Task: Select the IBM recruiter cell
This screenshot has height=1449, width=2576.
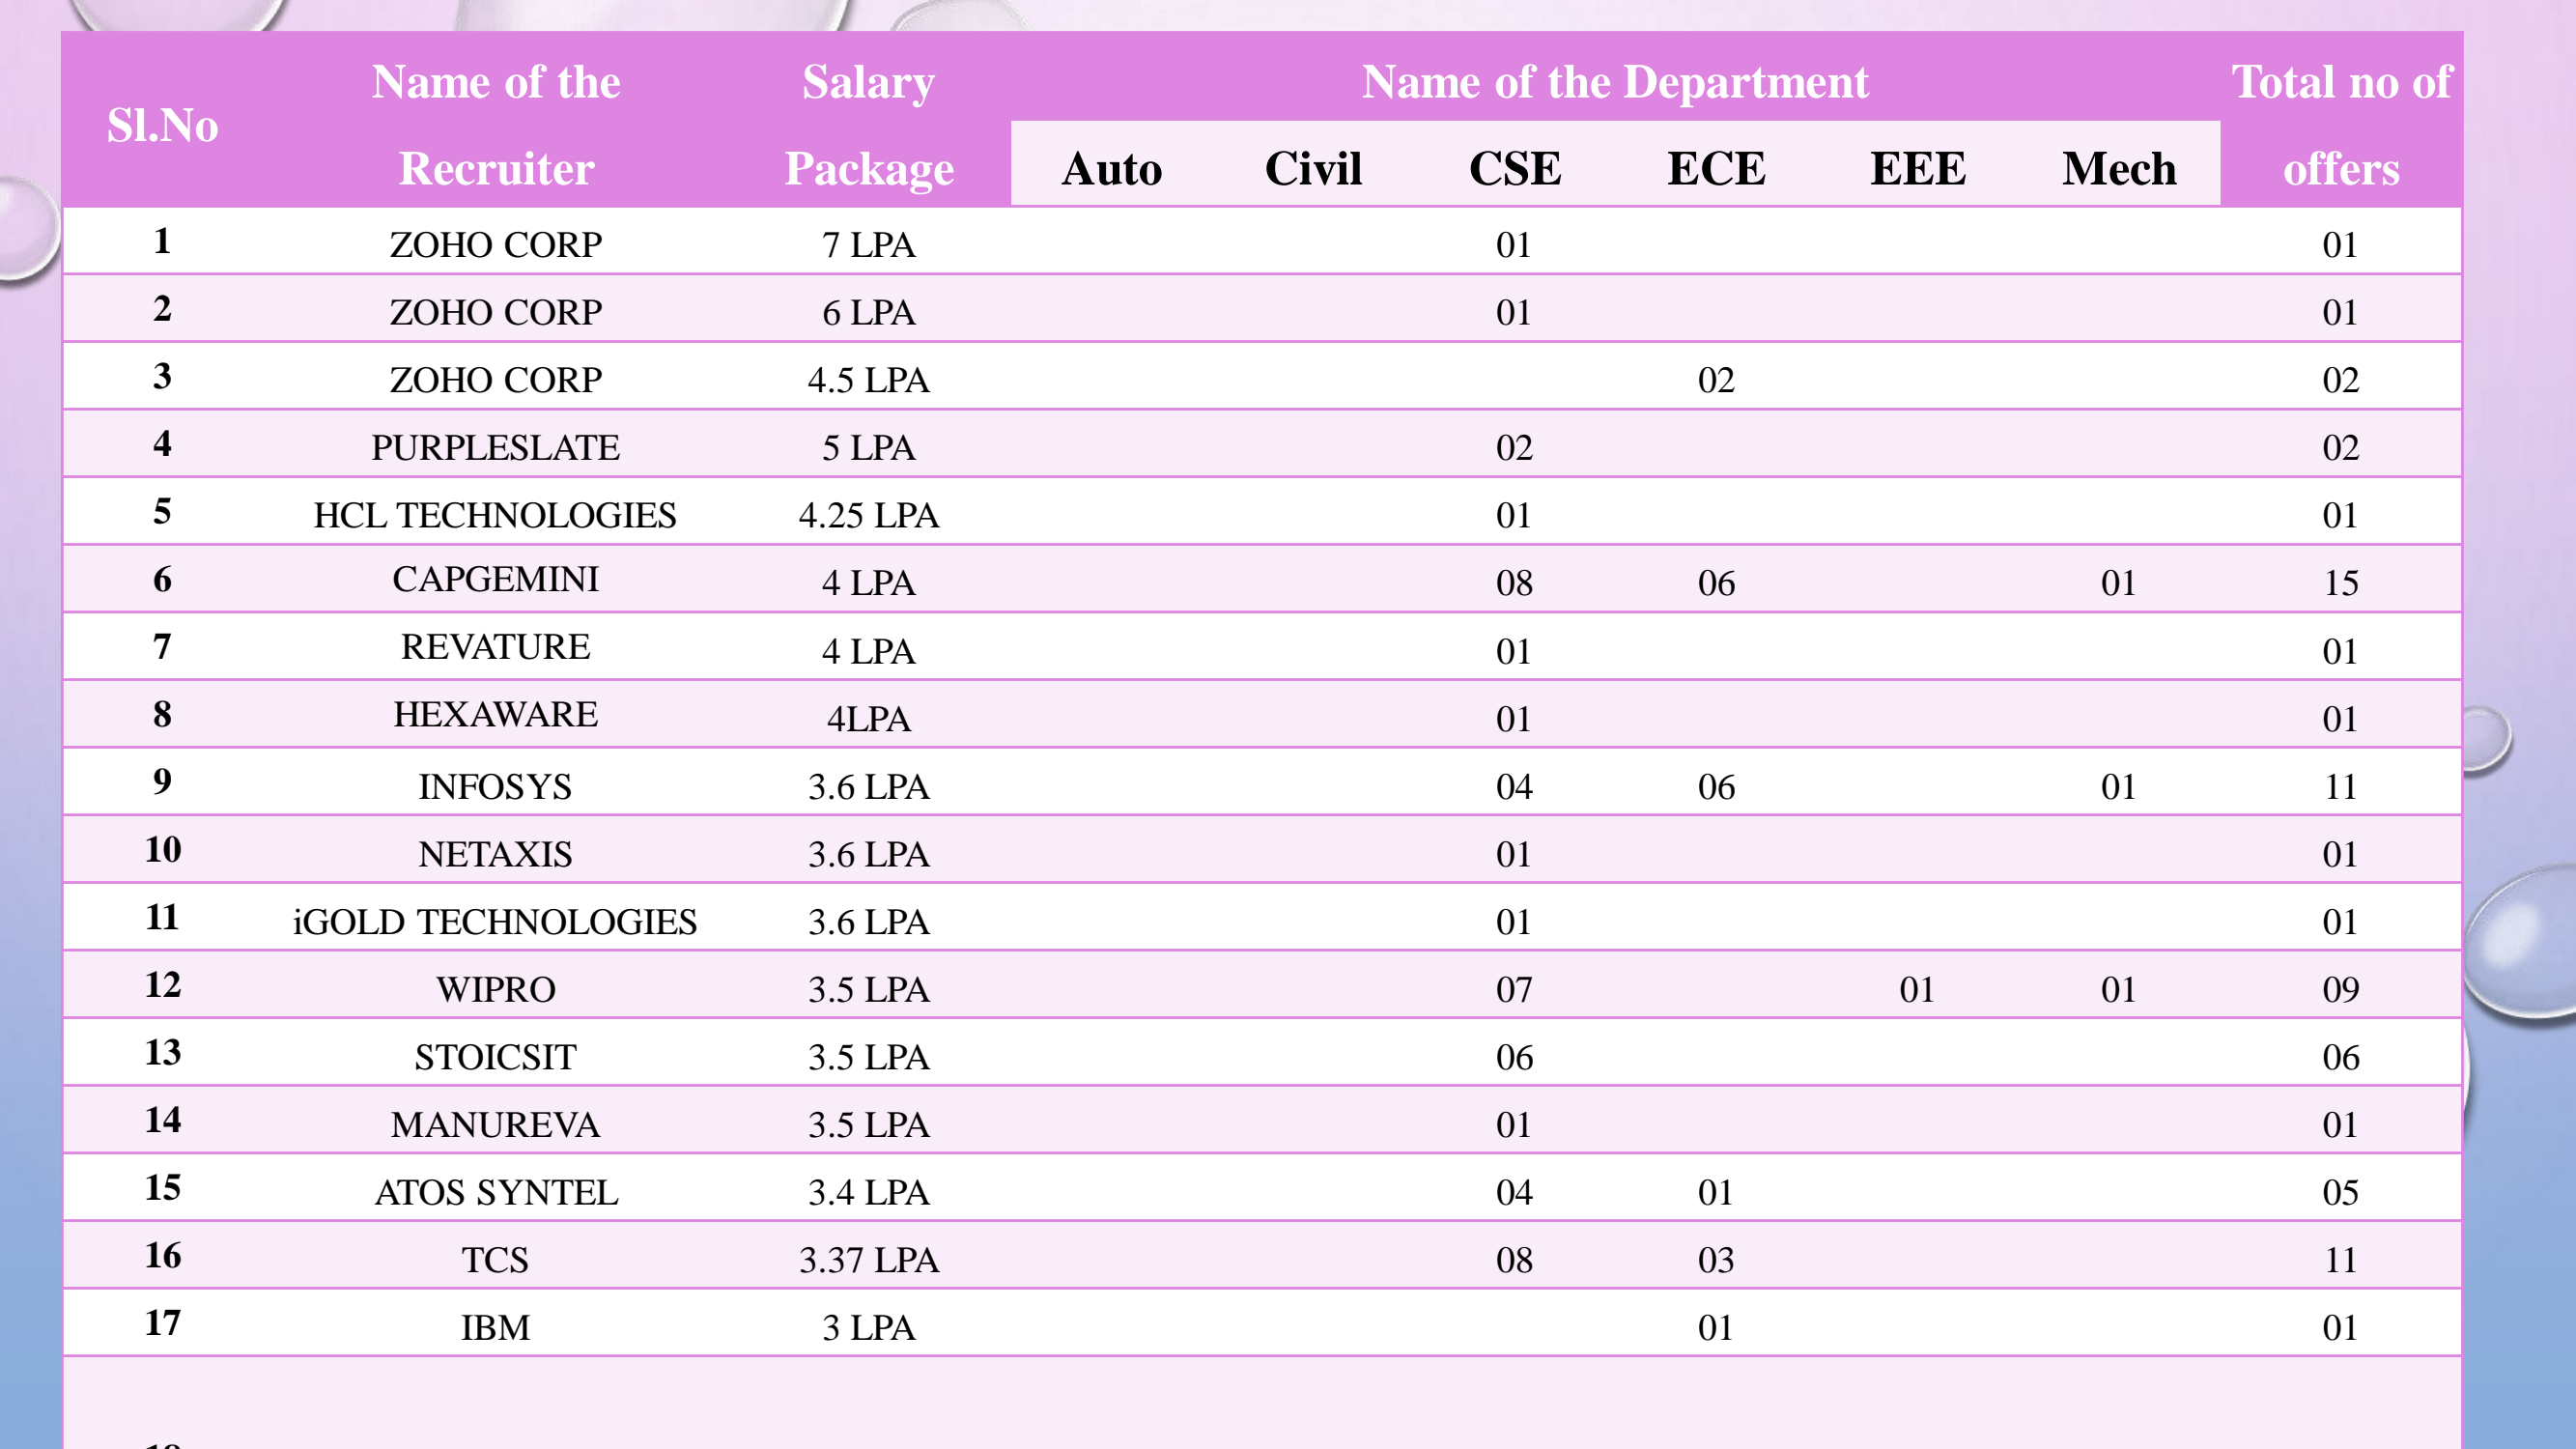Action: coord(496,1327)
